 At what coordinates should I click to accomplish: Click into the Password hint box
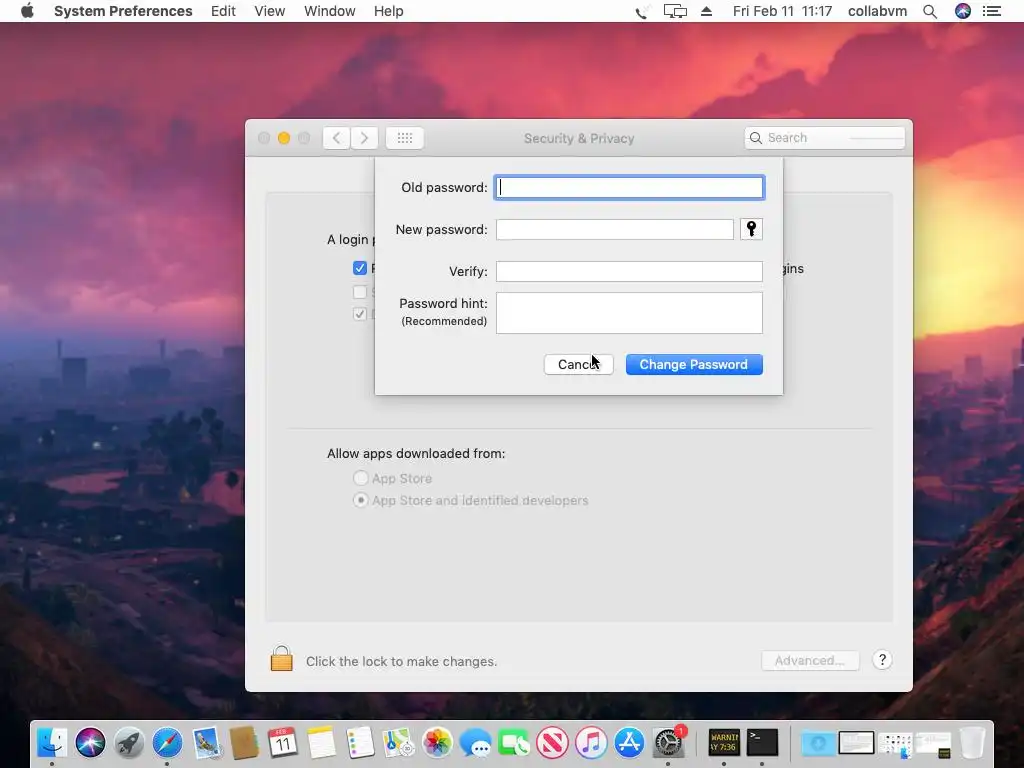629,313
